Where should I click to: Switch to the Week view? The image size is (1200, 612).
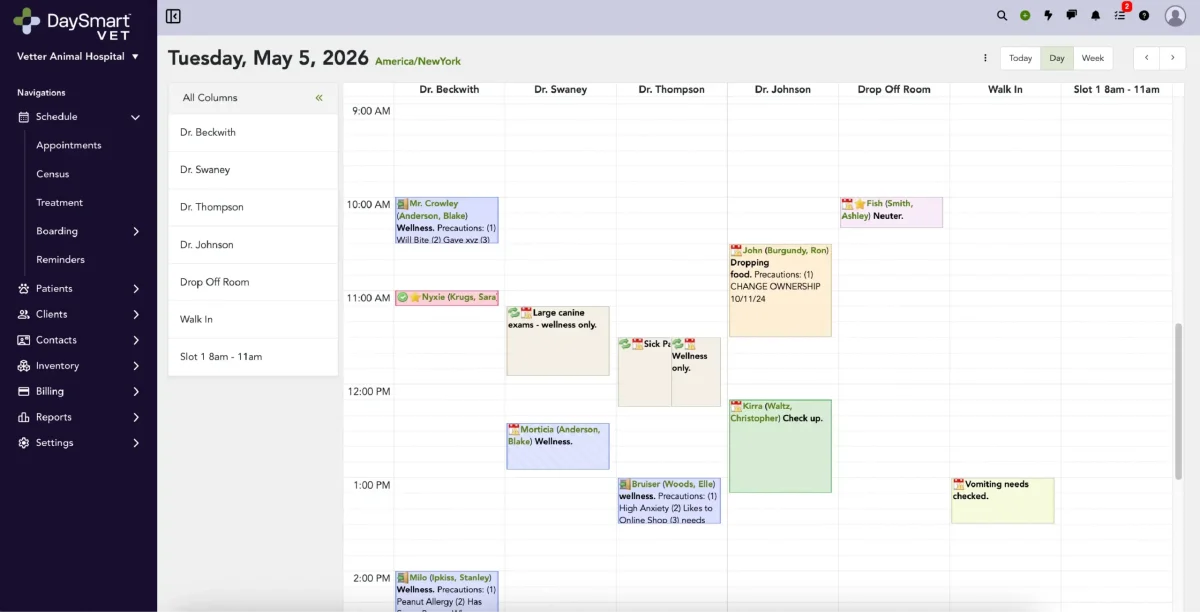[1093, 58]
